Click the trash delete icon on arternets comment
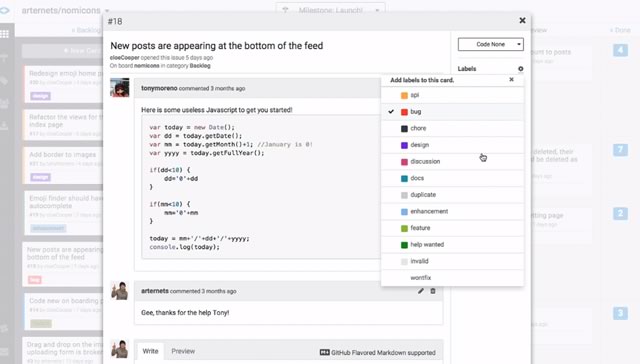This screenshot has height=364, width=640. tap(433, 291)
